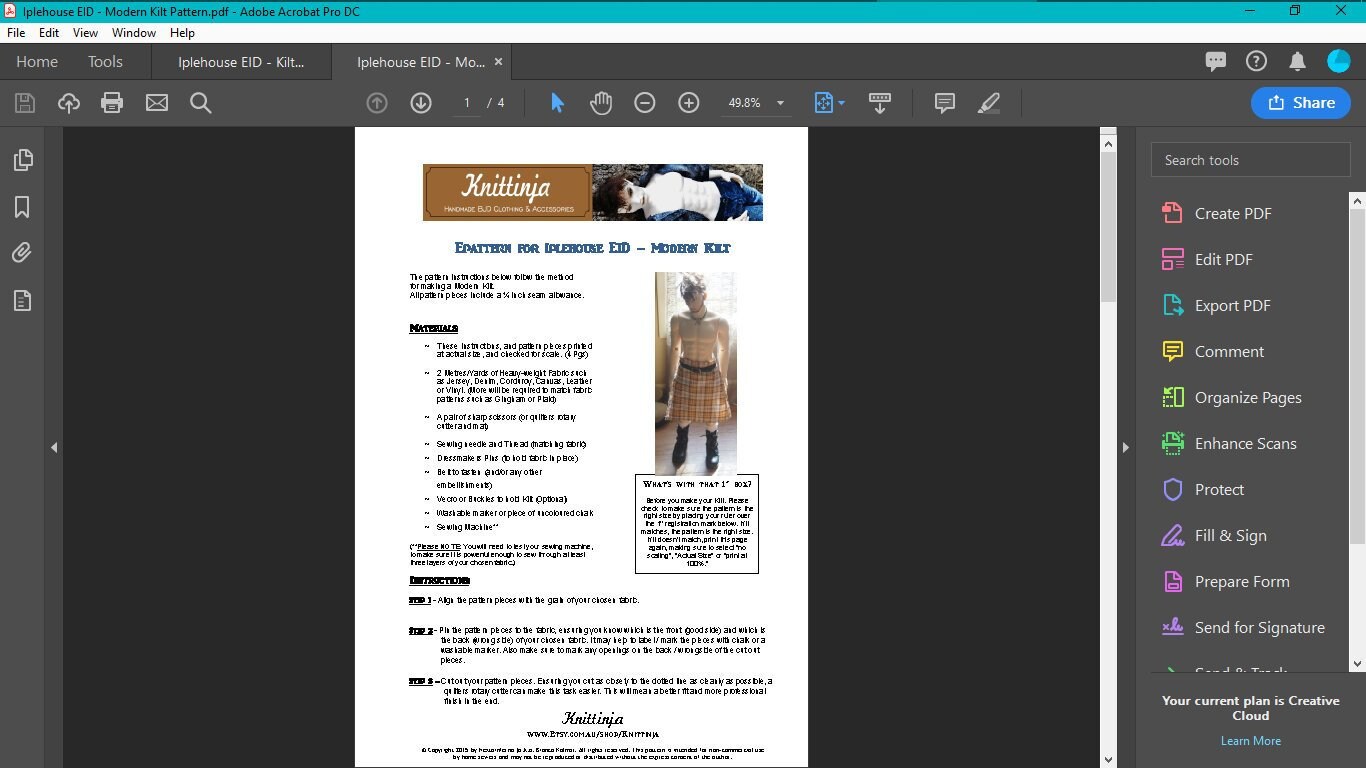Activate the selection arrow tool
This screenshot has width=1366, height=768.
pos(558,103)
